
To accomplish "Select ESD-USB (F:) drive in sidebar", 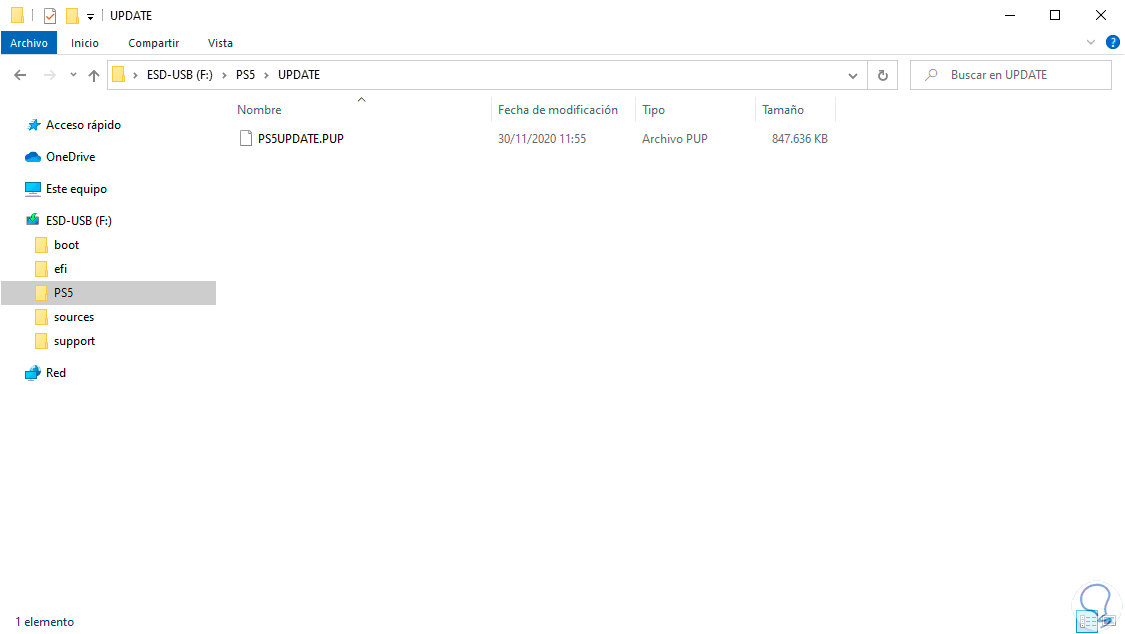I will (x=79, y=221).
